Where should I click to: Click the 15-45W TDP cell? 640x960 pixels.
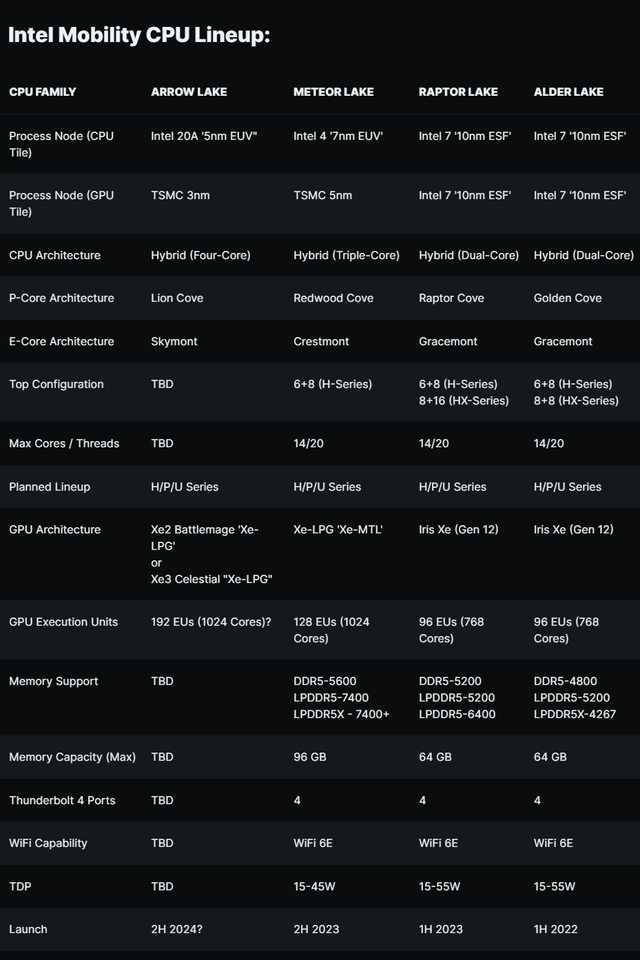click(x=318, y=886)
